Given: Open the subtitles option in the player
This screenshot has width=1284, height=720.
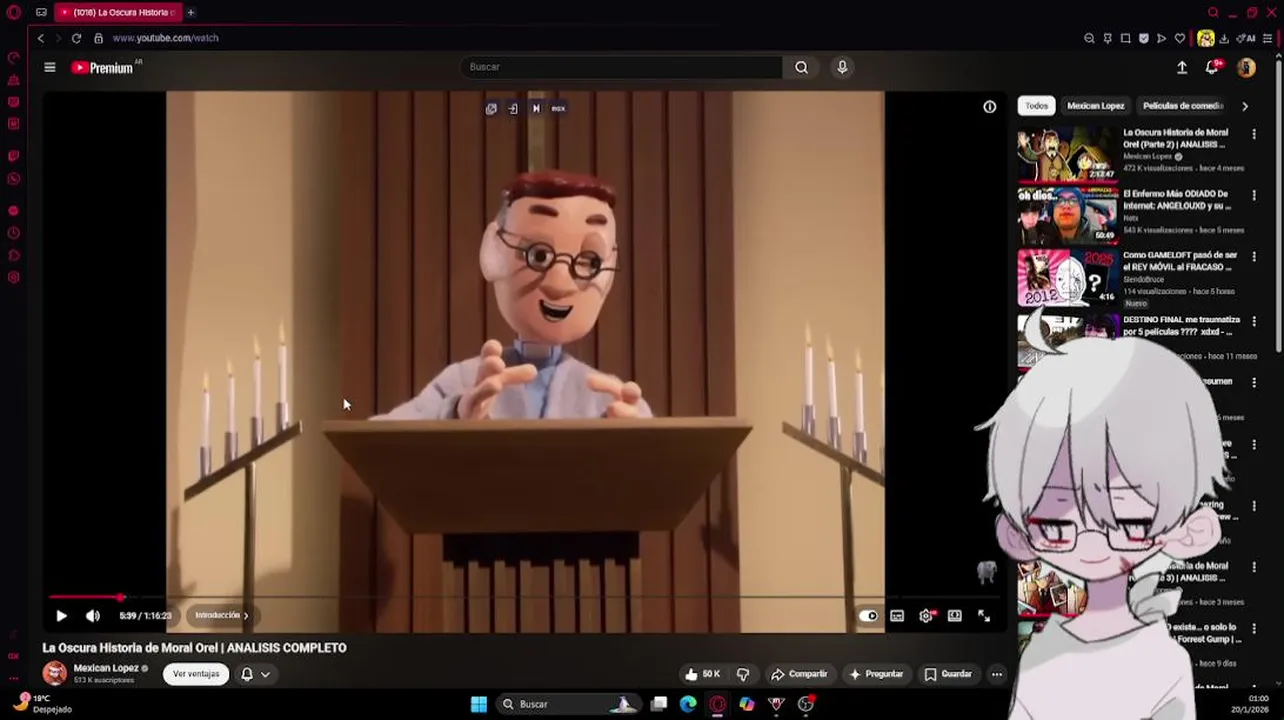Looking at the screenshot, I should (897, 616).
